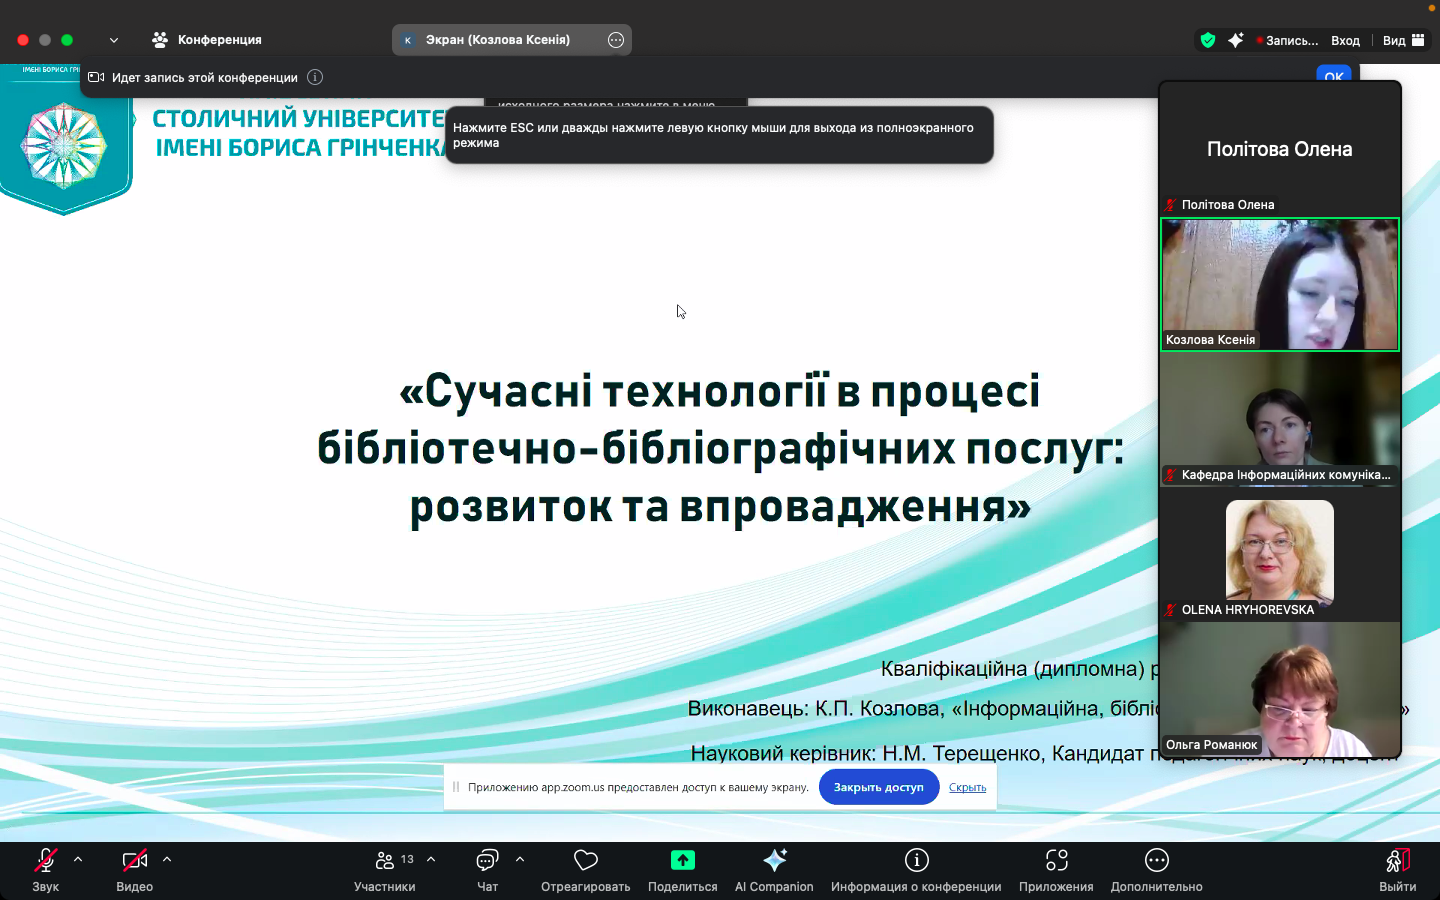Open the Chat icon
Screen dimensions: 1440x900
(x=487, y=861)
